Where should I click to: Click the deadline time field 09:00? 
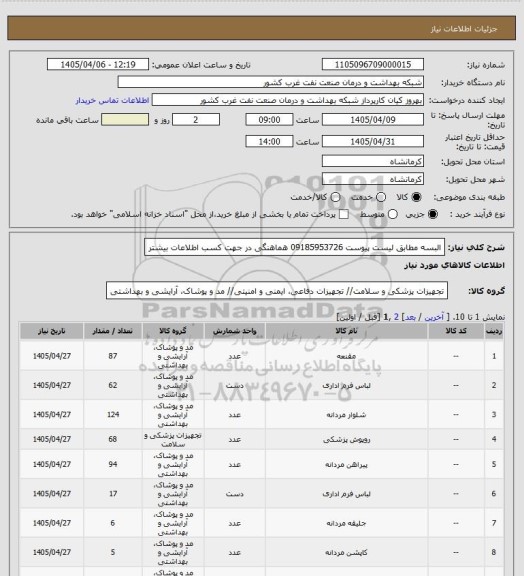click(269, 120)
